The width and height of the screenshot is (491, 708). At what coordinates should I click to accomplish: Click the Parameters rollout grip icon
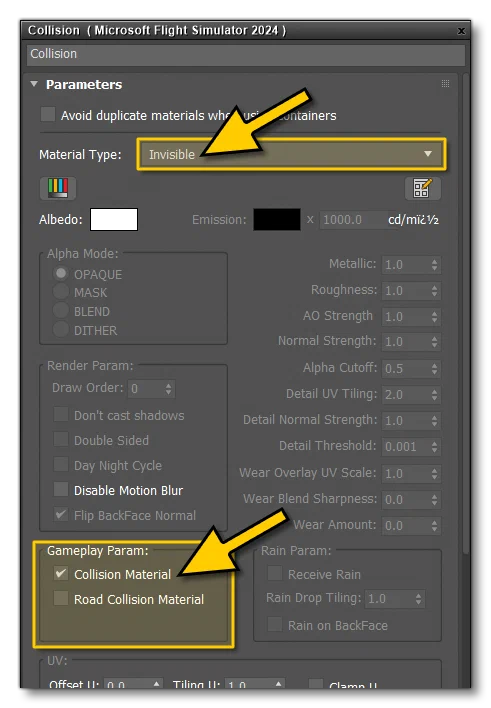tap(445, 84)
